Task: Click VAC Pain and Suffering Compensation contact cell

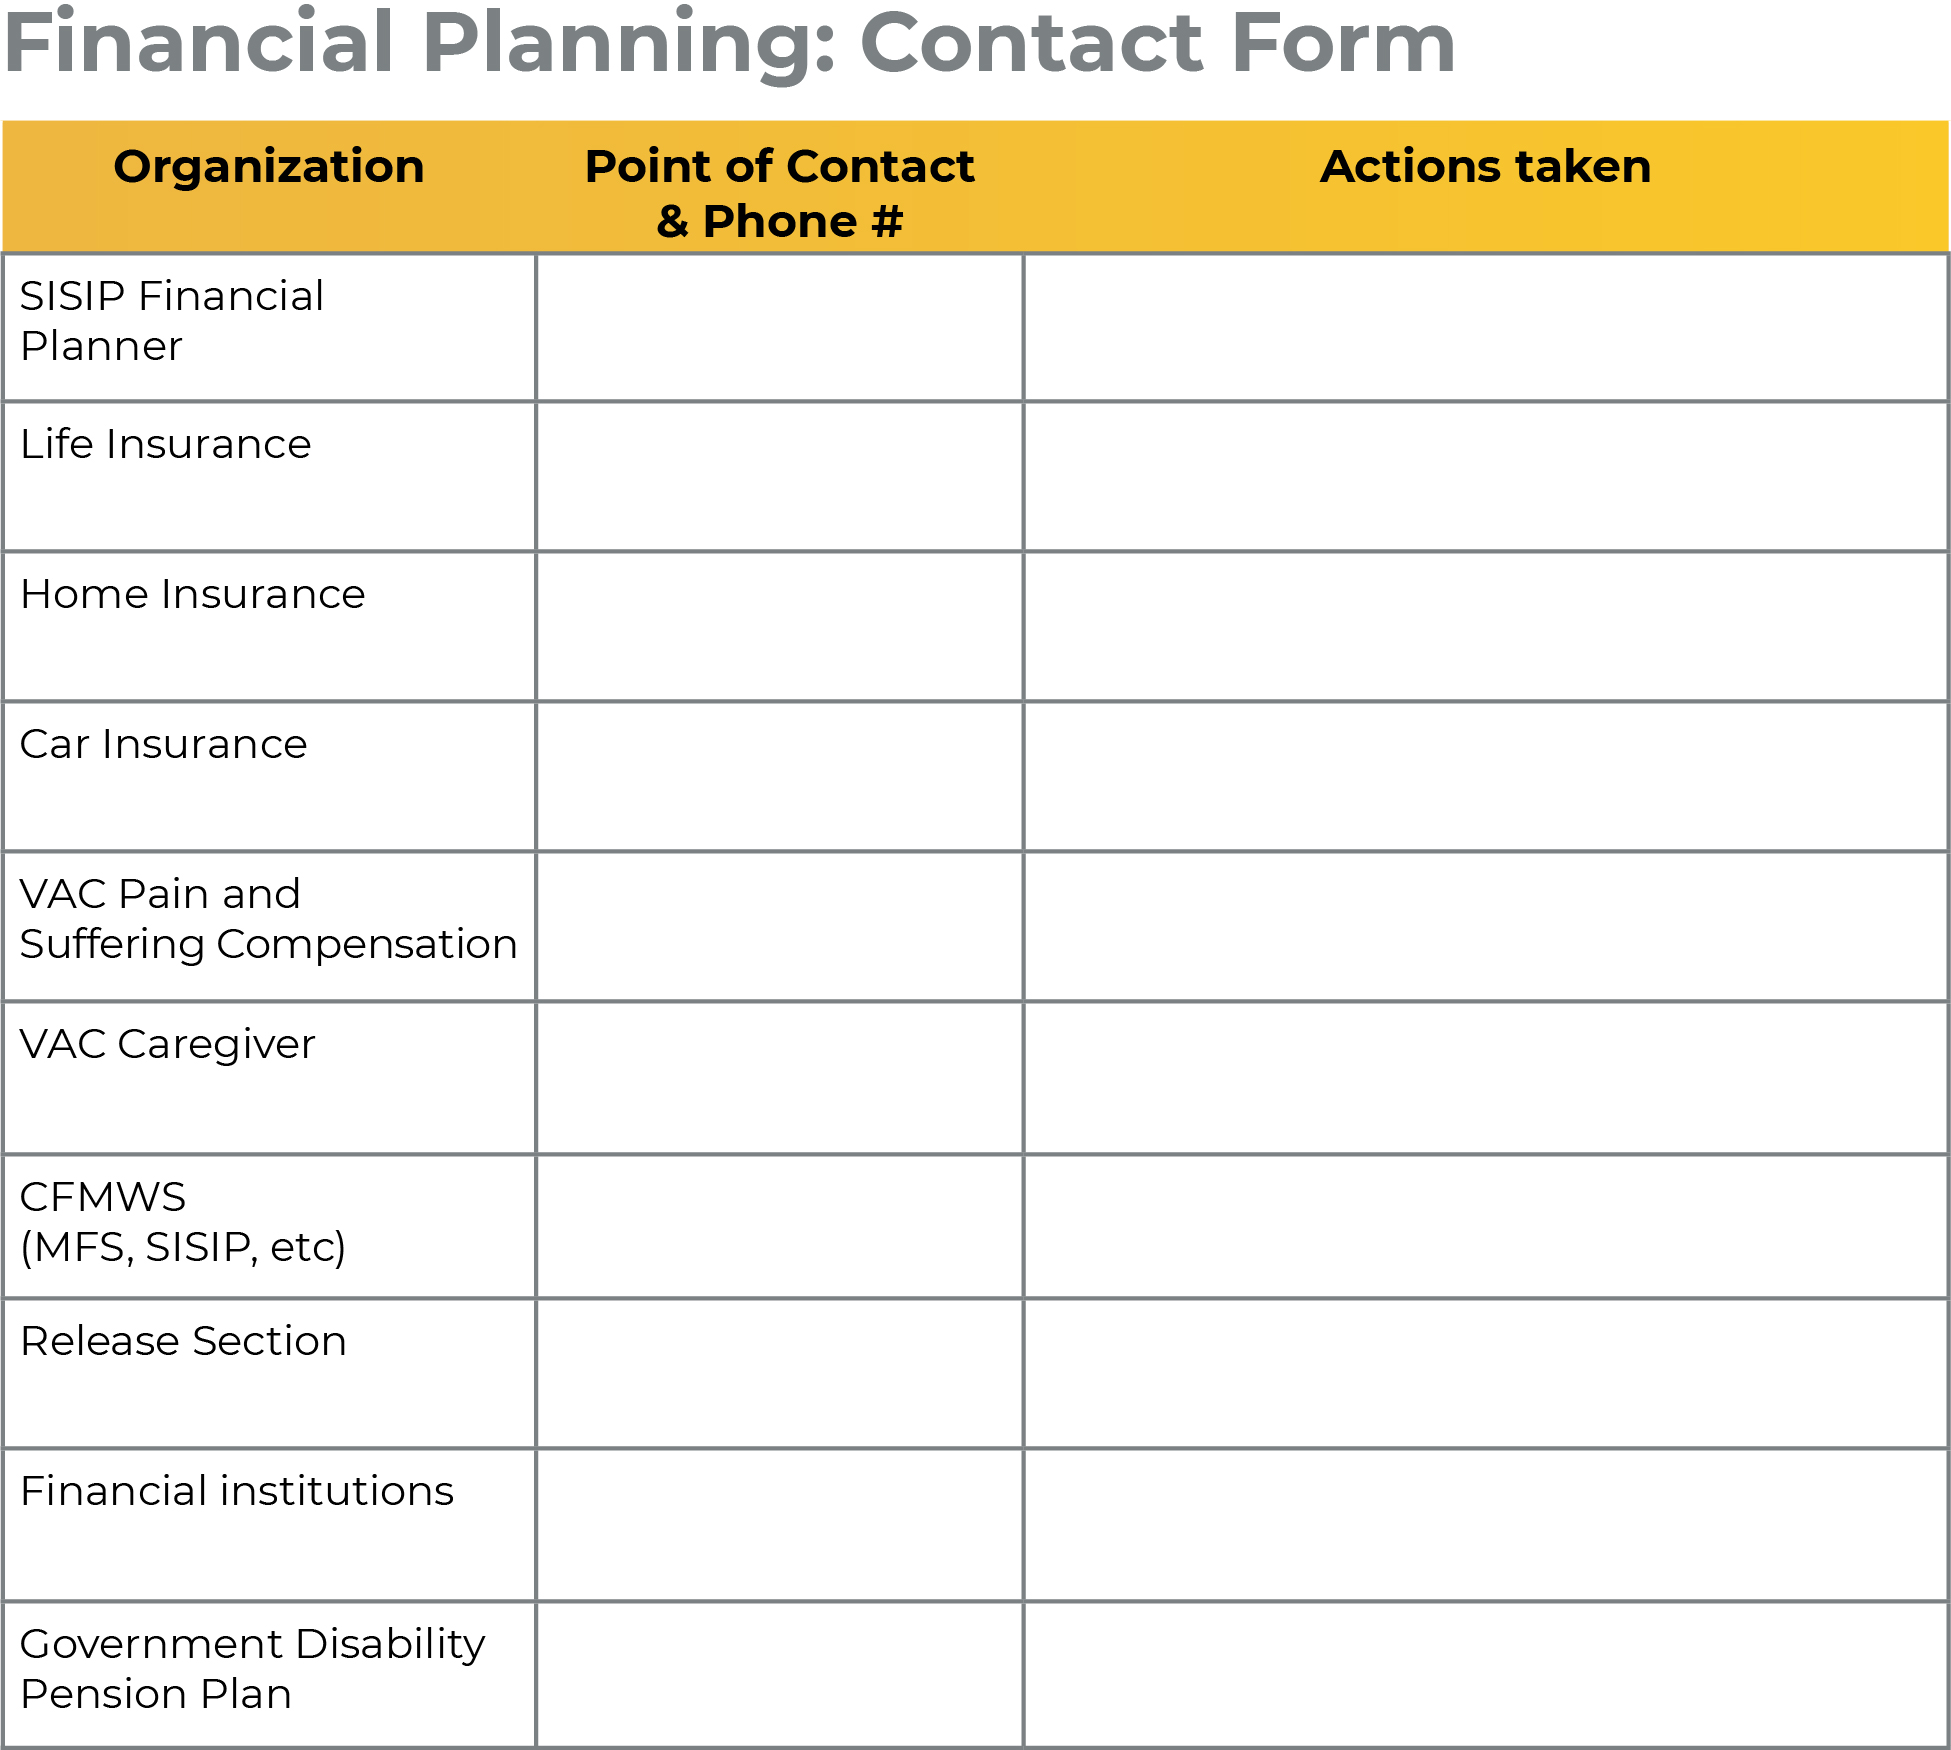Action: pyautogui.click(x=779, y=927)
